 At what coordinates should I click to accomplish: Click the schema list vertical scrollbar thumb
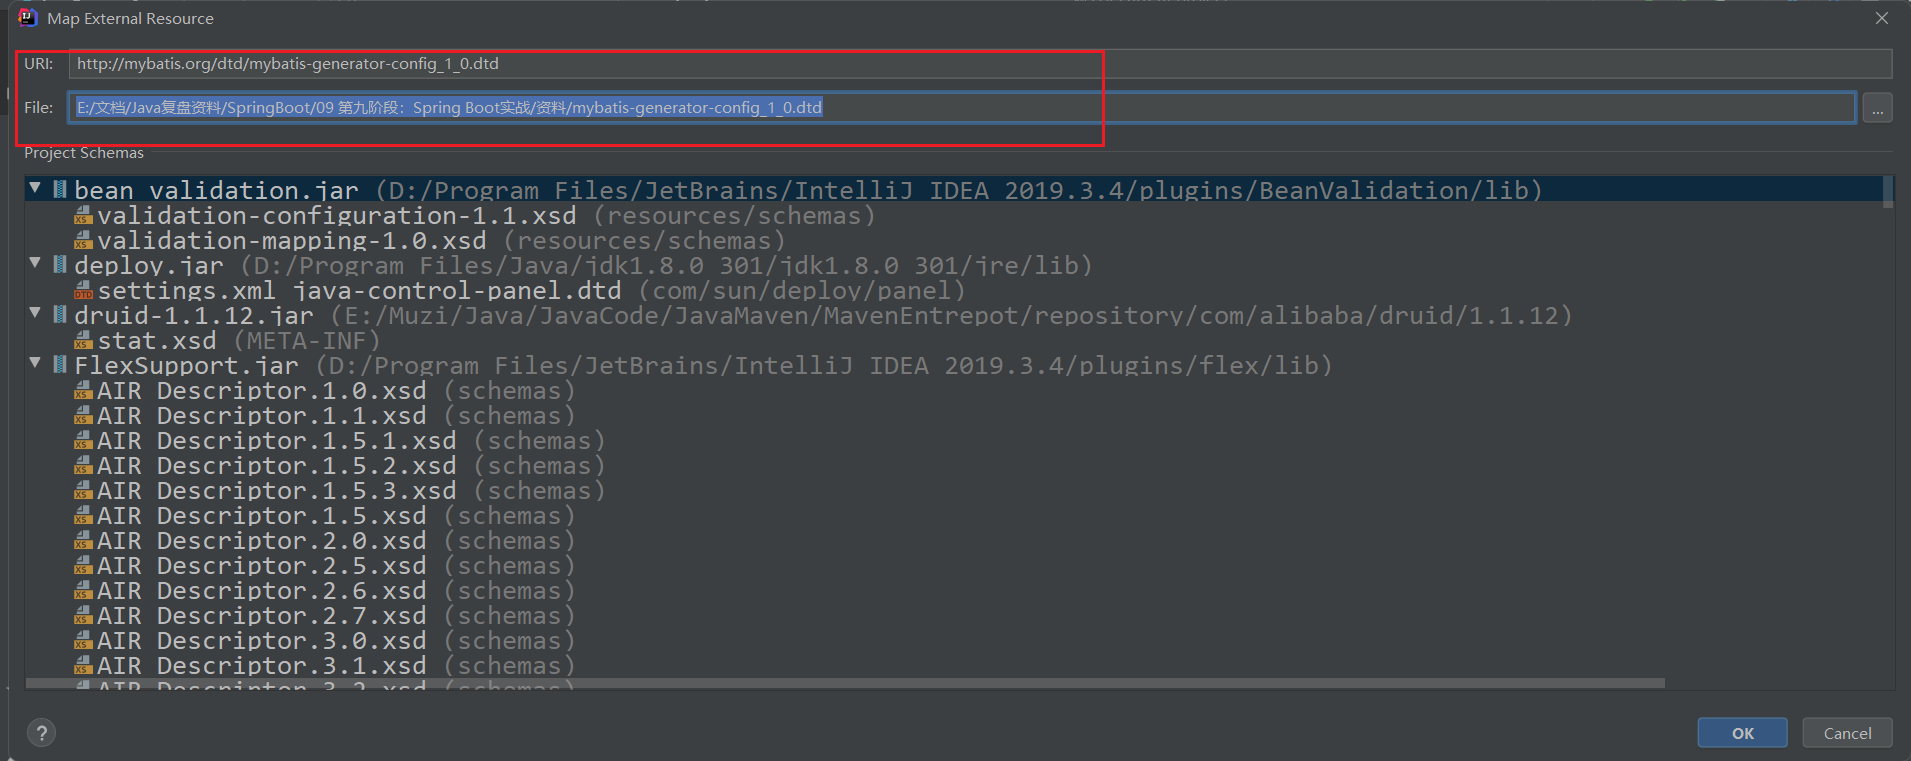pyautogui.click(x=1888, y=192)
